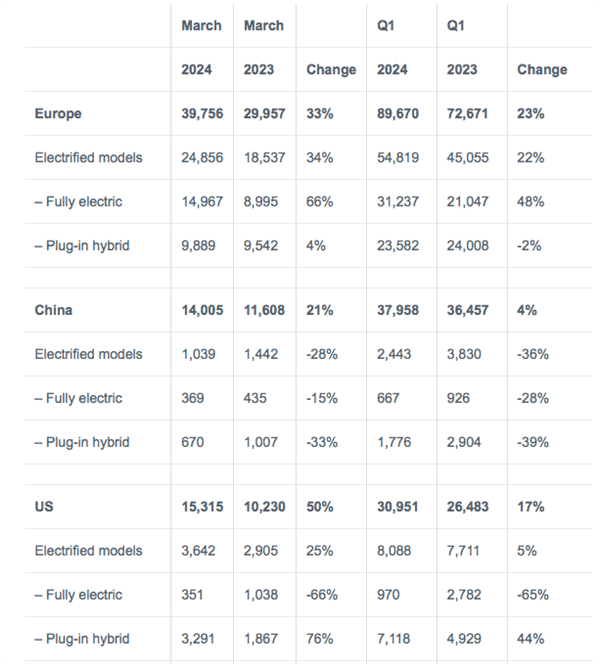Select the 76% change cell
600x664 pixels.
click(320, 639)
